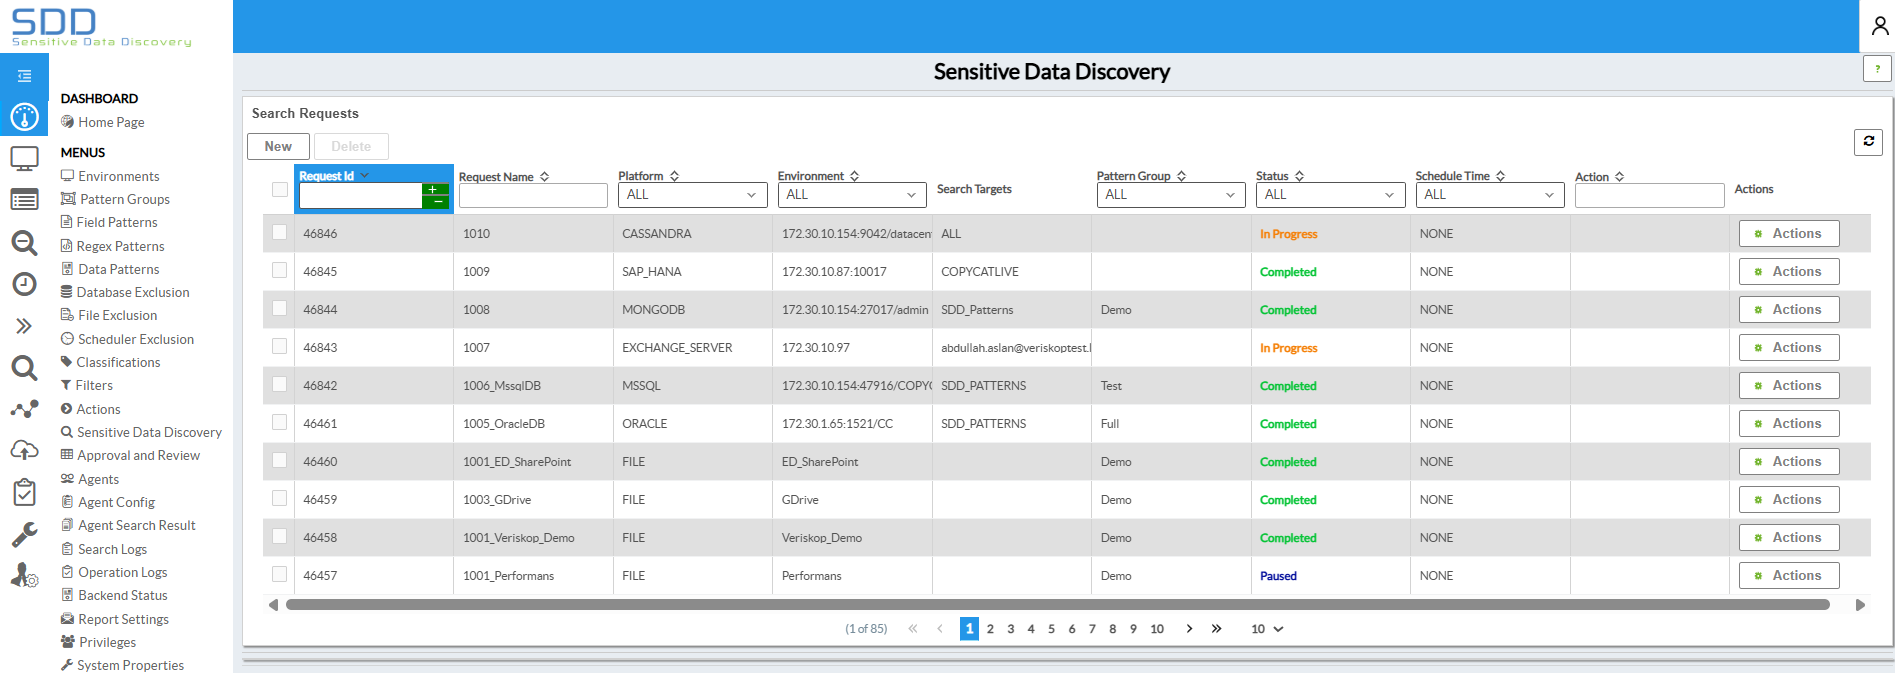Open the user profile icon at top right
The height and width of the screenshot is (673, 1895).
click(x=1879, y=26)
